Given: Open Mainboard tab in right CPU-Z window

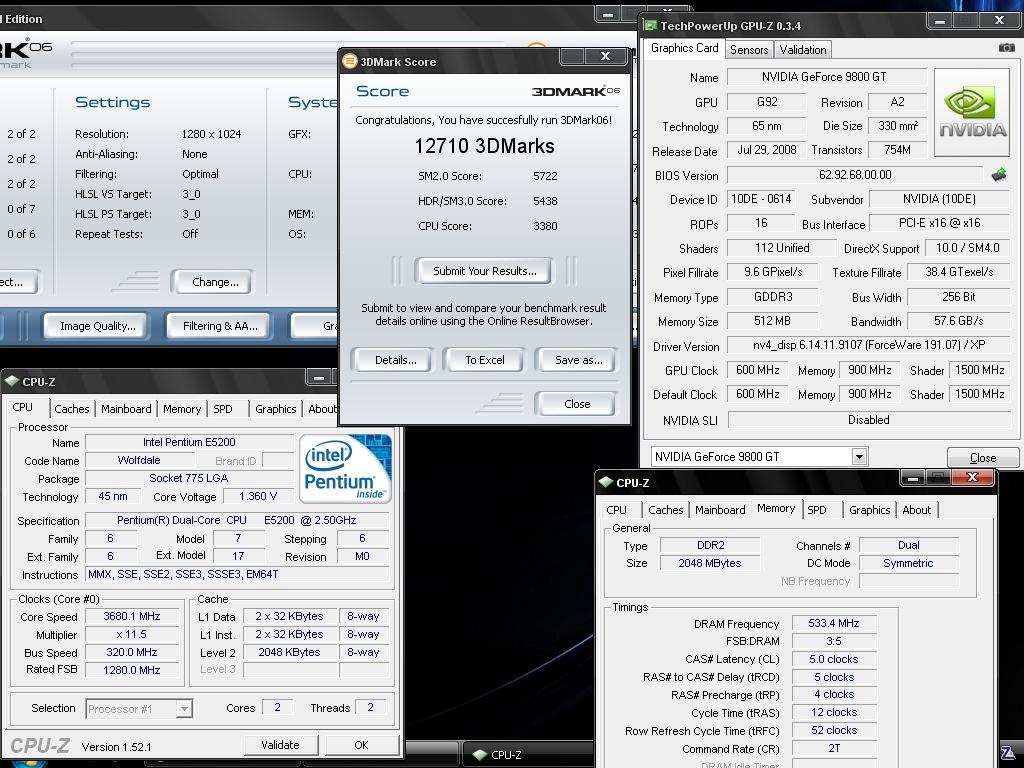Looking at the screenshot, I should (720, 510).
